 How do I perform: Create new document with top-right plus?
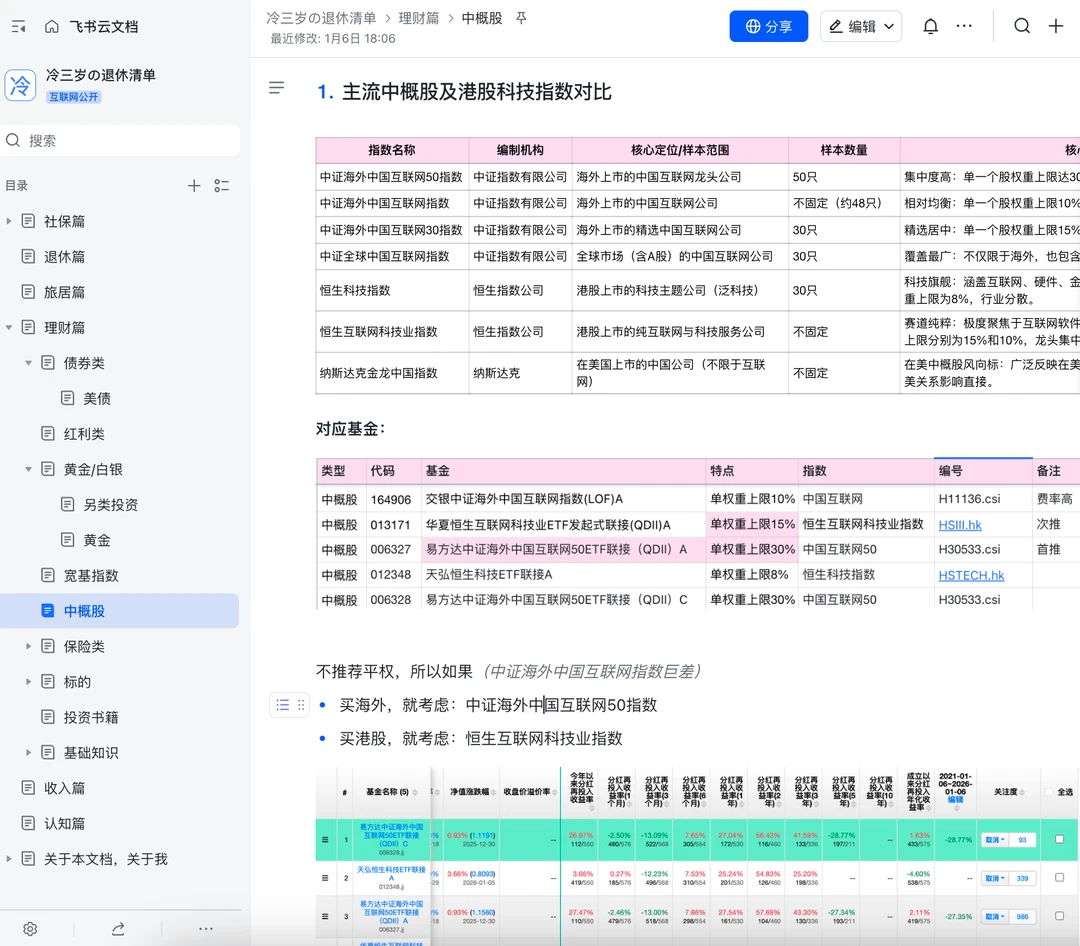point(1056,26)
